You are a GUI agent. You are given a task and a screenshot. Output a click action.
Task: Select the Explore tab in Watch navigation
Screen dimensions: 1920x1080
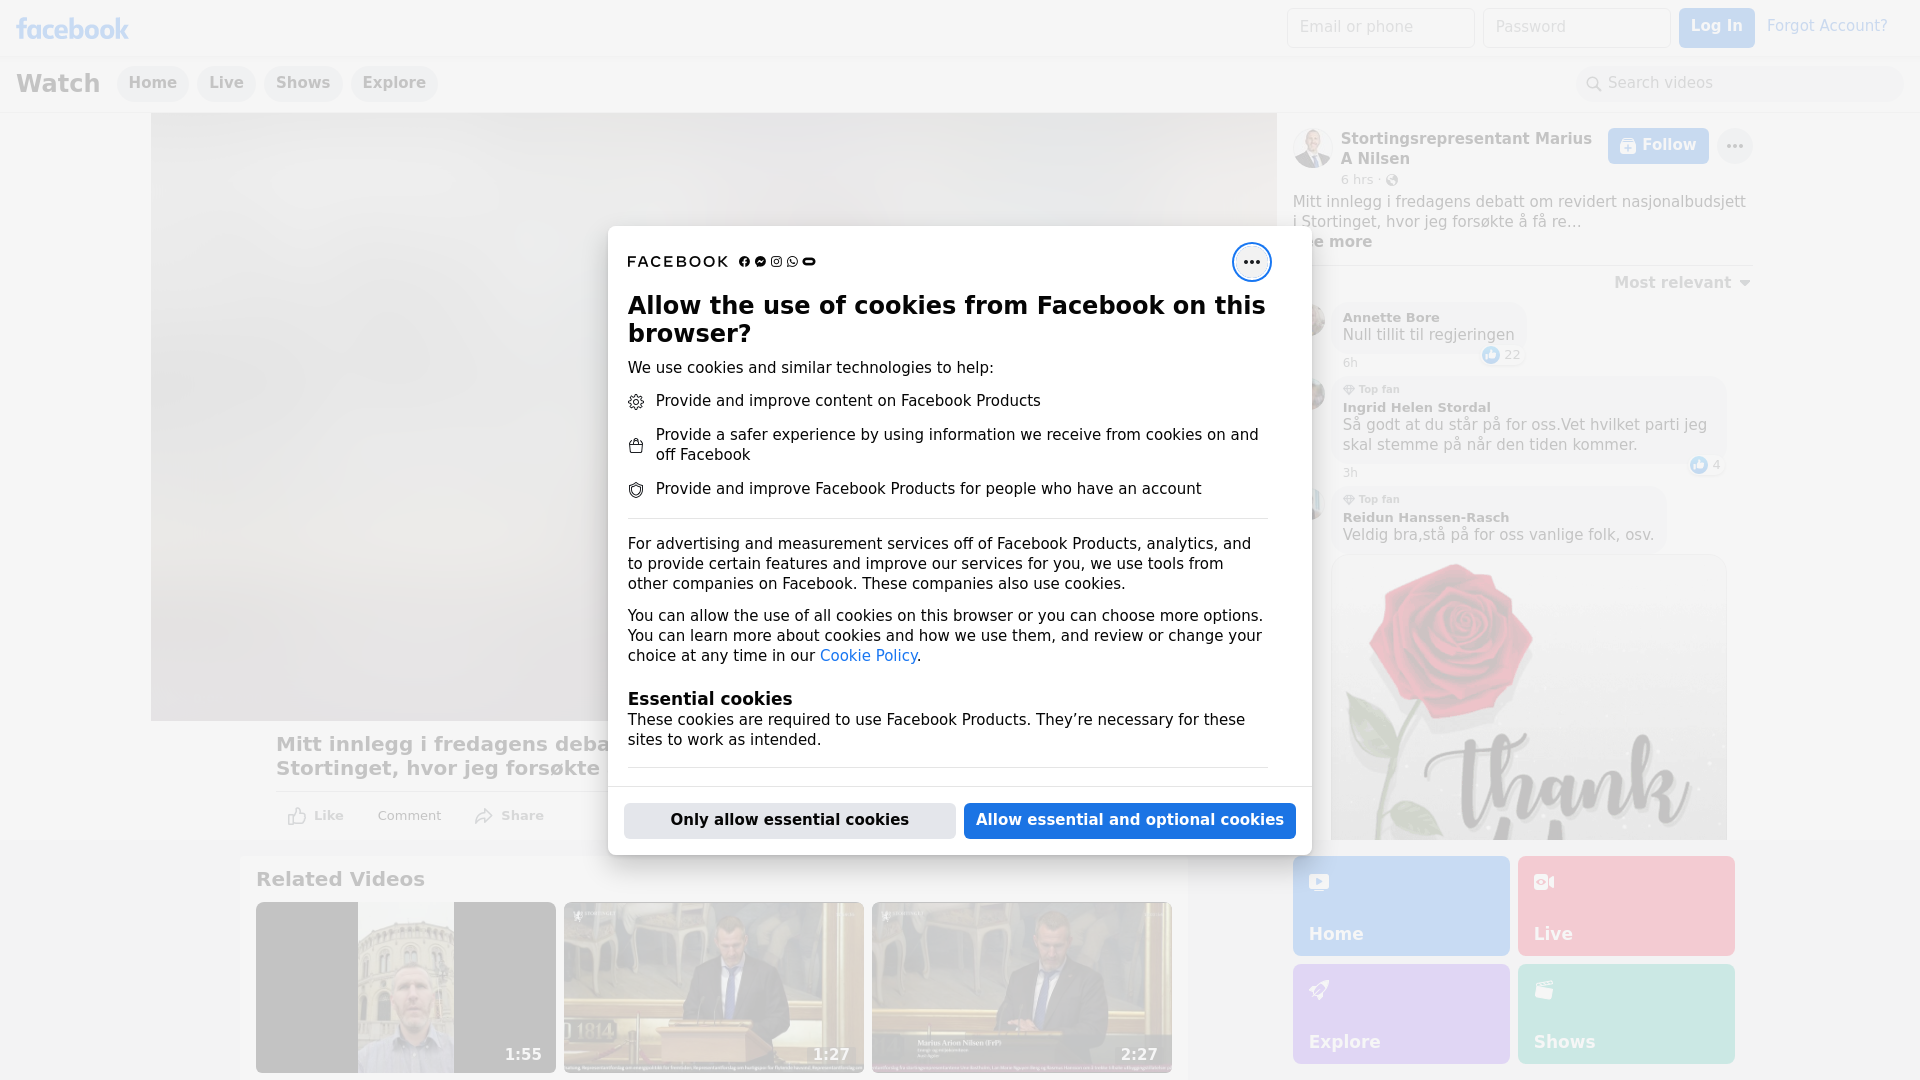[x=394, y=84]
